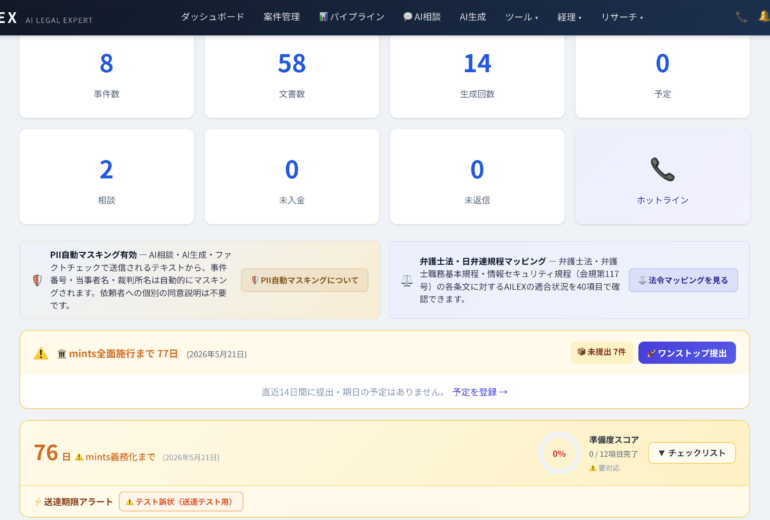Image resolution: width=770 pixels, height=520 pixels.
Task: Click the phone icon in Hotline card
Action: coord(662,169)
